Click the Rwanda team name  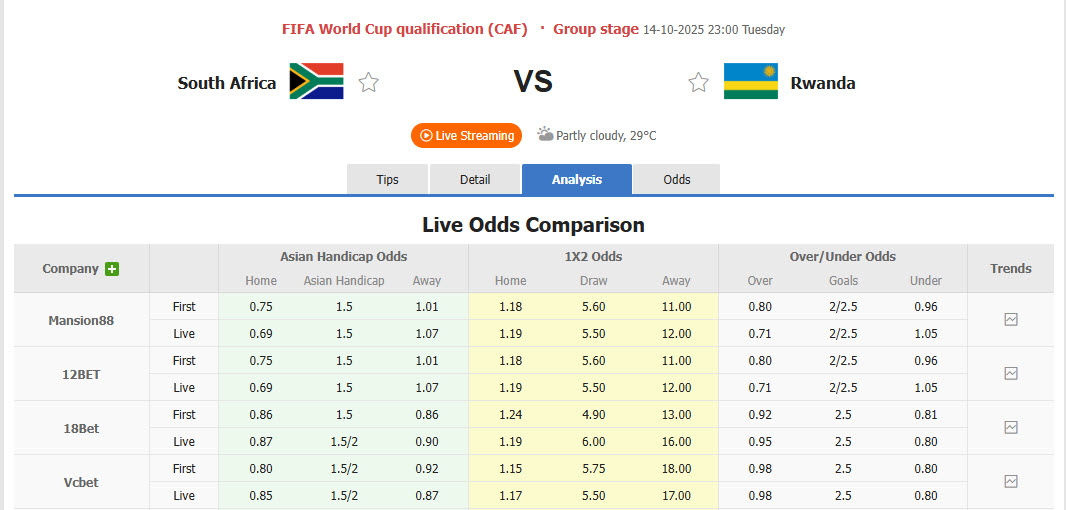pos(823,83)
